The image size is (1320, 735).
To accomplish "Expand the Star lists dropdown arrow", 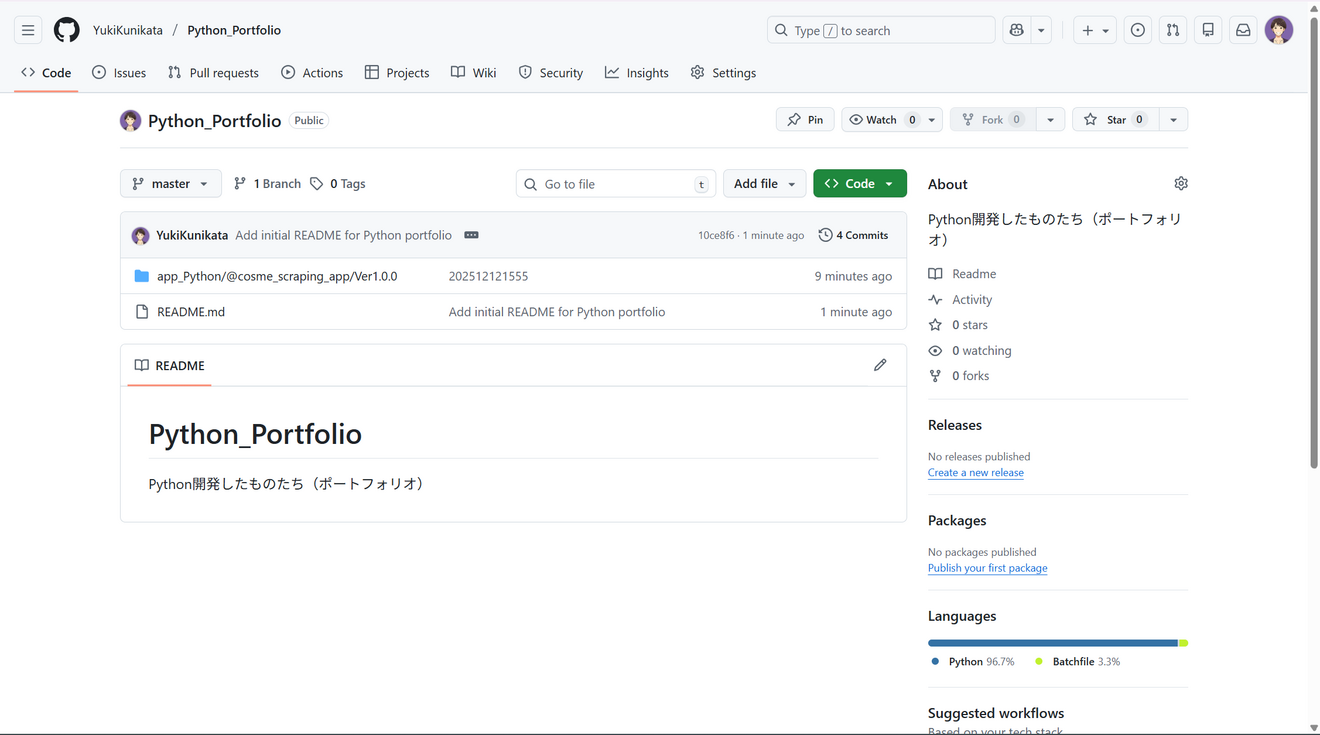I will pos(1173,120).
